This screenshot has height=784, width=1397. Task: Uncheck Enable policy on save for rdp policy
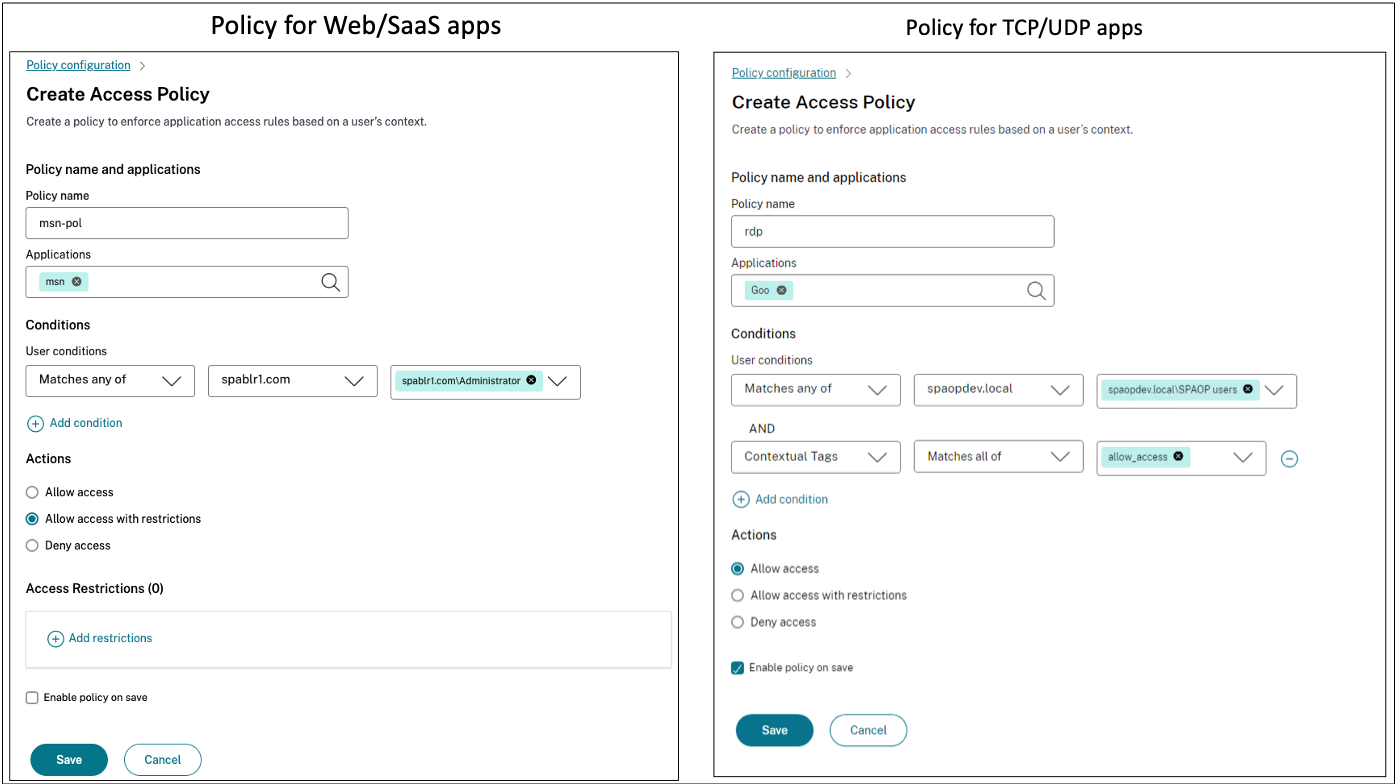click(738, 668)
